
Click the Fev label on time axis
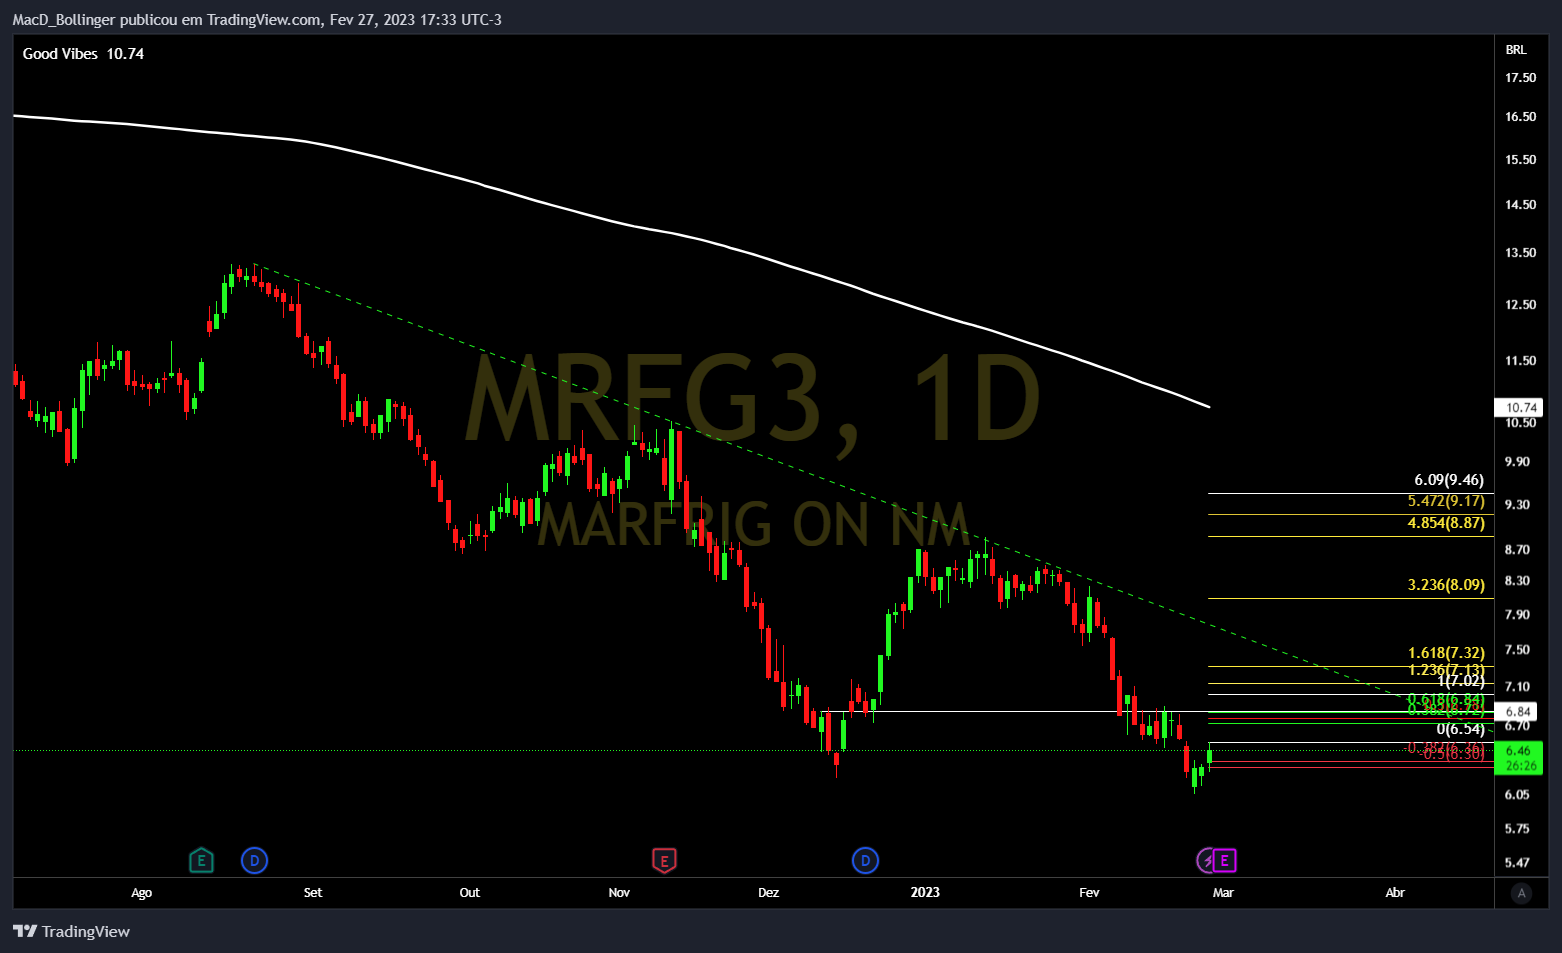click(1089, 893)
